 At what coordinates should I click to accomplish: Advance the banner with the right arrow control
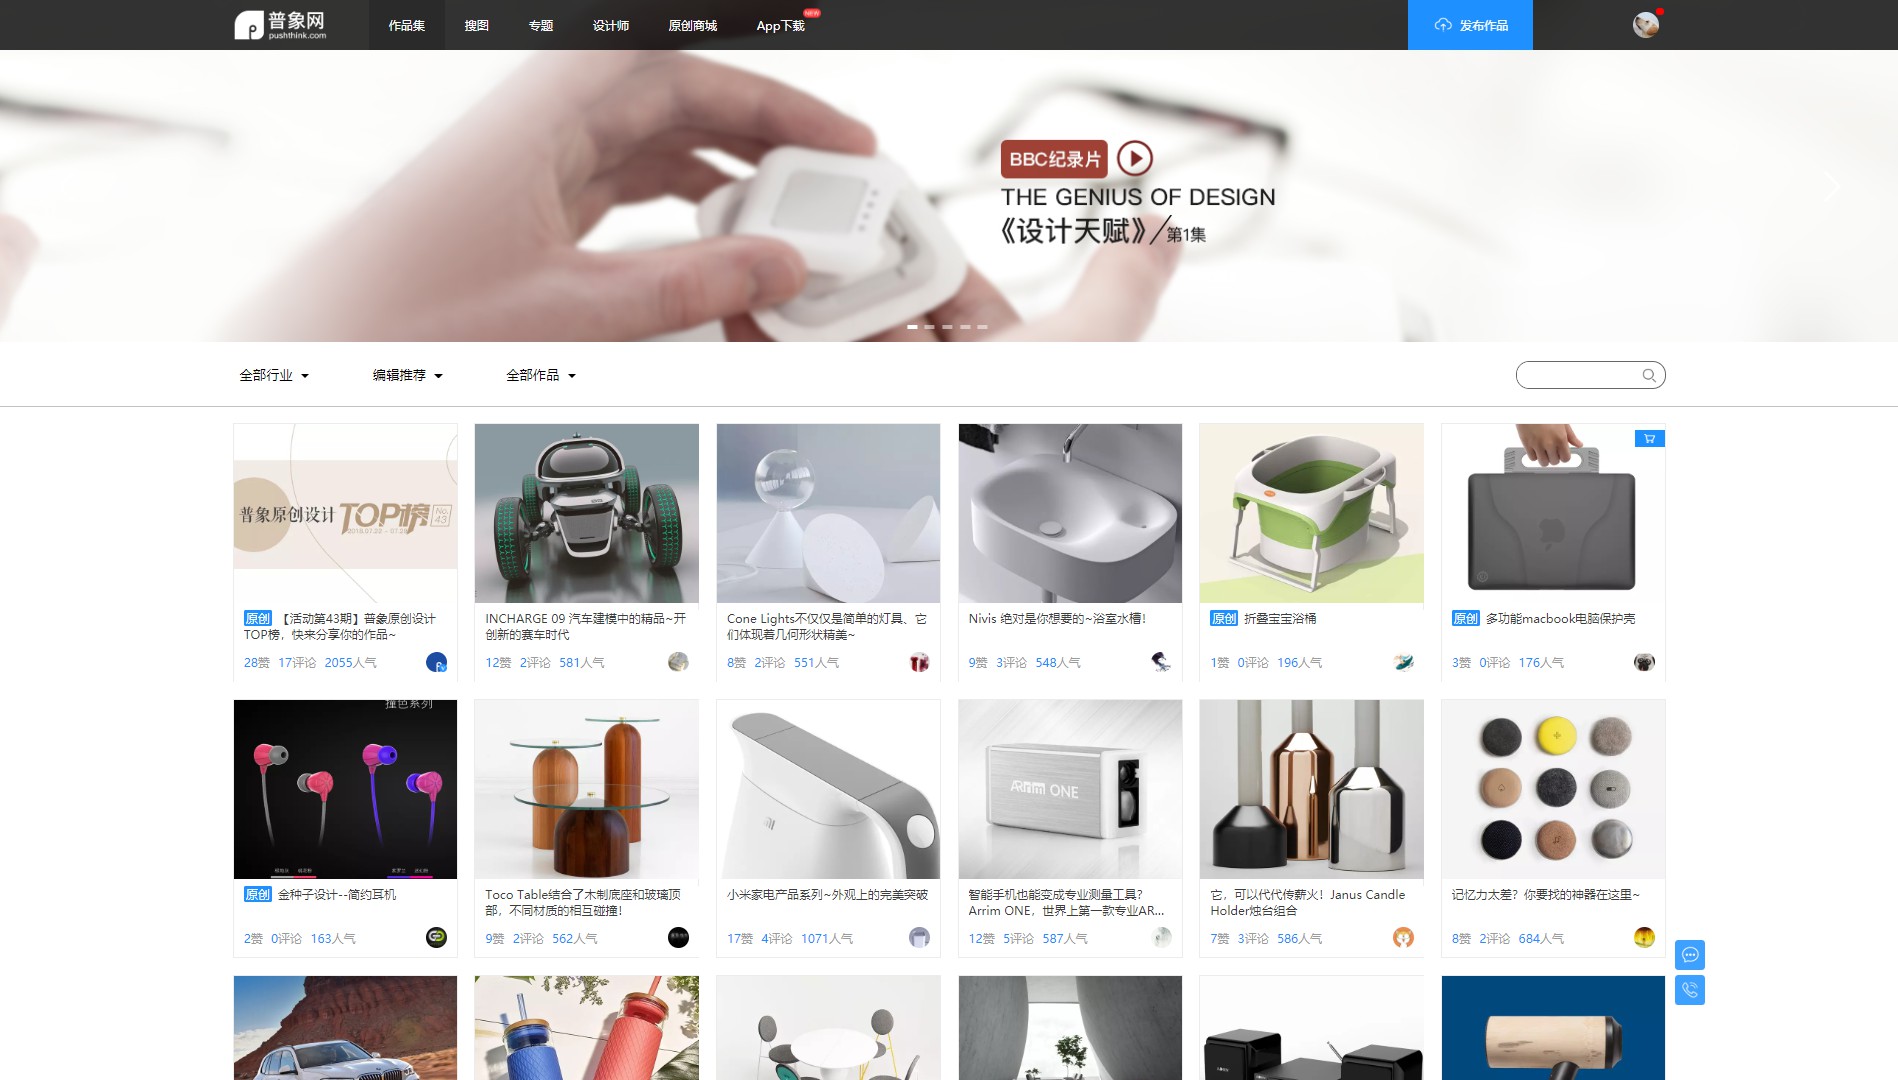point(1833,187)
